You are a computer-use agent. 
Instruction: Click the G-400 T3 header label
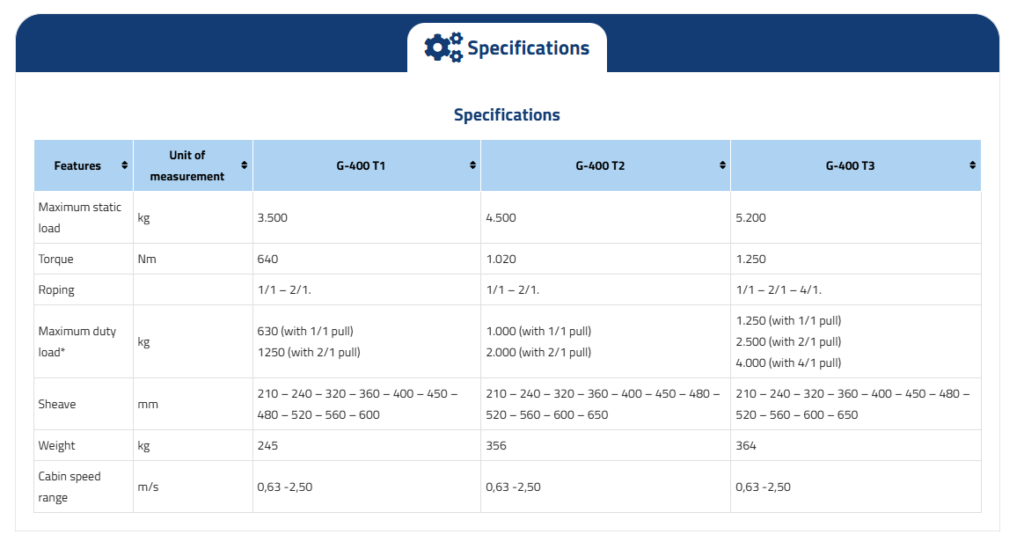pos(850,166)
